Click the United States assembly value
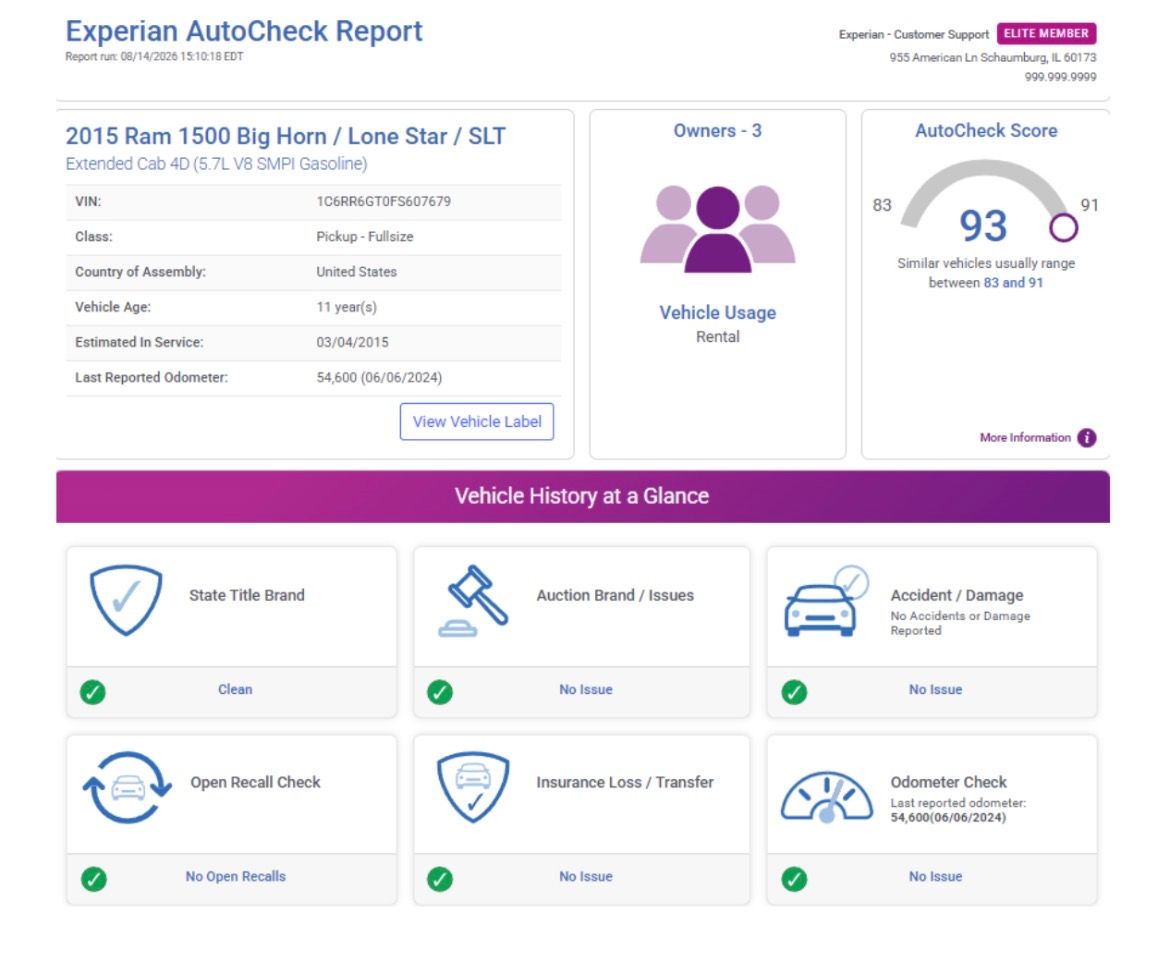Screen dimensions: 1170x967 356,272
